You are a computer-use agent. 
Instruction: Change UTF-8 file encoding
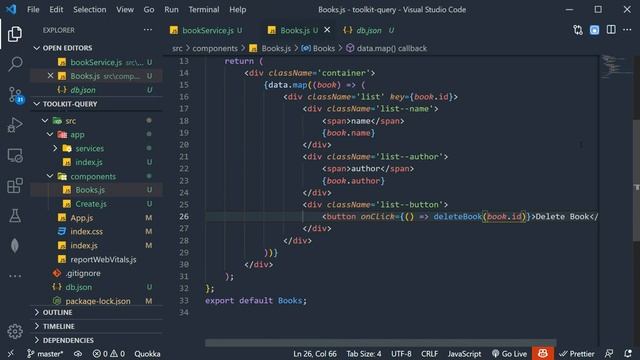click(401, 353)
